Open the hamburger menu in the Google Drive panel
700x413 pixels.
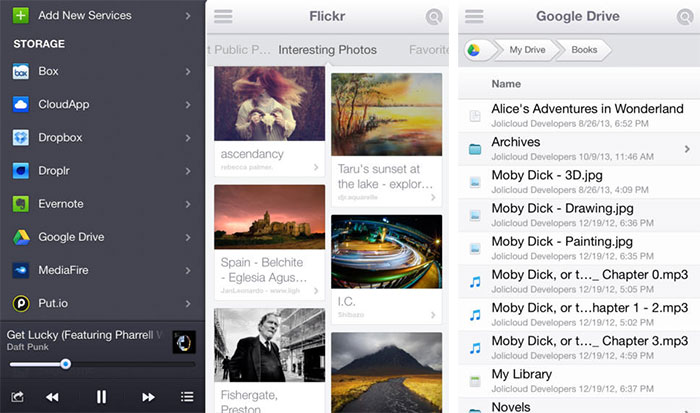pos(474,17)
